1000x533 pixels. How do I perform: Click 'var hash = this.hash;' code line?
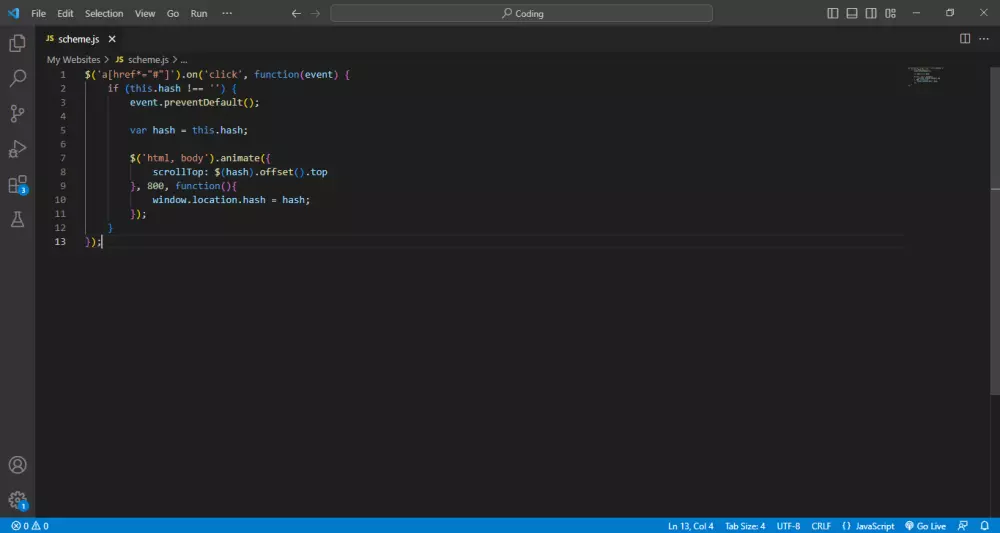tap(189, 130)
